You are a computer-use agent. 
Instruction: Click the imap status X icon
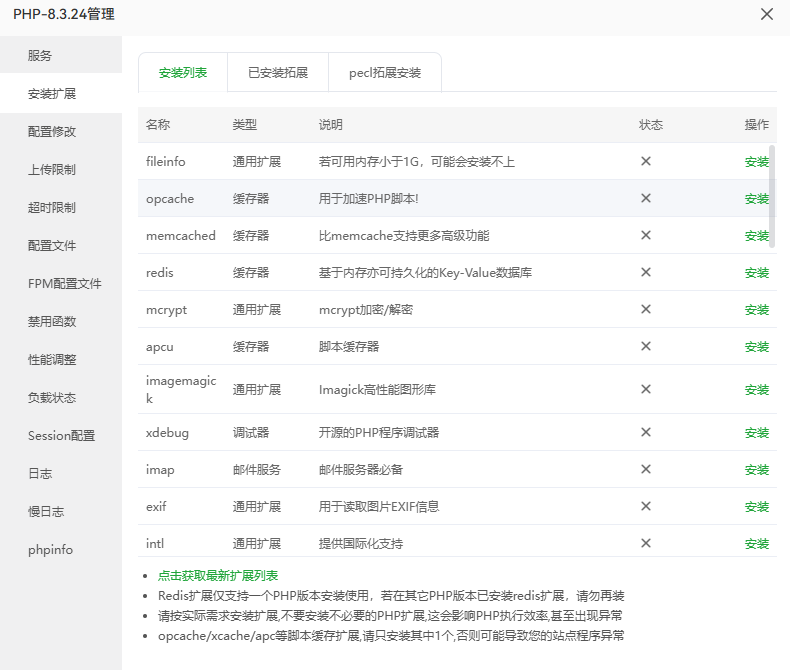click(x=645, y=469)
